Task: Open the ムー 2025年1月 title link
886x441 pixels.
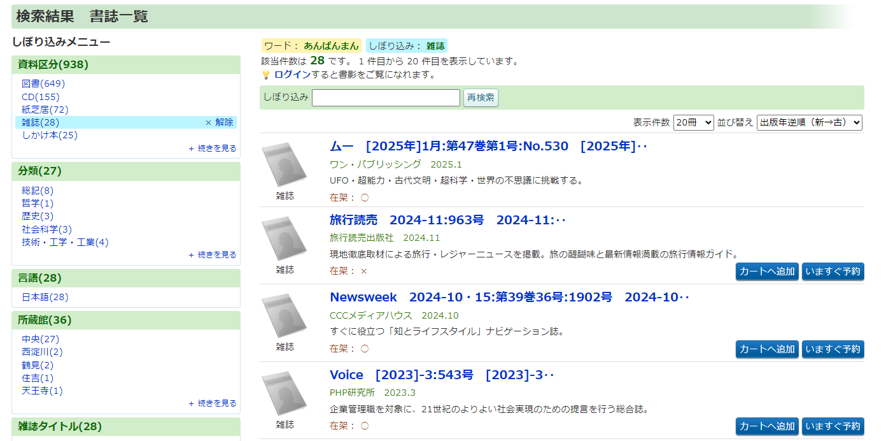Action: [488, 147]
